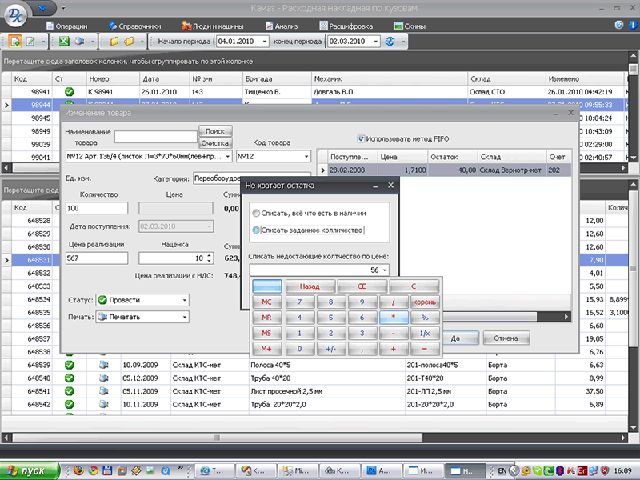640x480 pixels.
Task: Click the Firefox quick launch icon
Action: pyautogui.click(x=79, y=470)
